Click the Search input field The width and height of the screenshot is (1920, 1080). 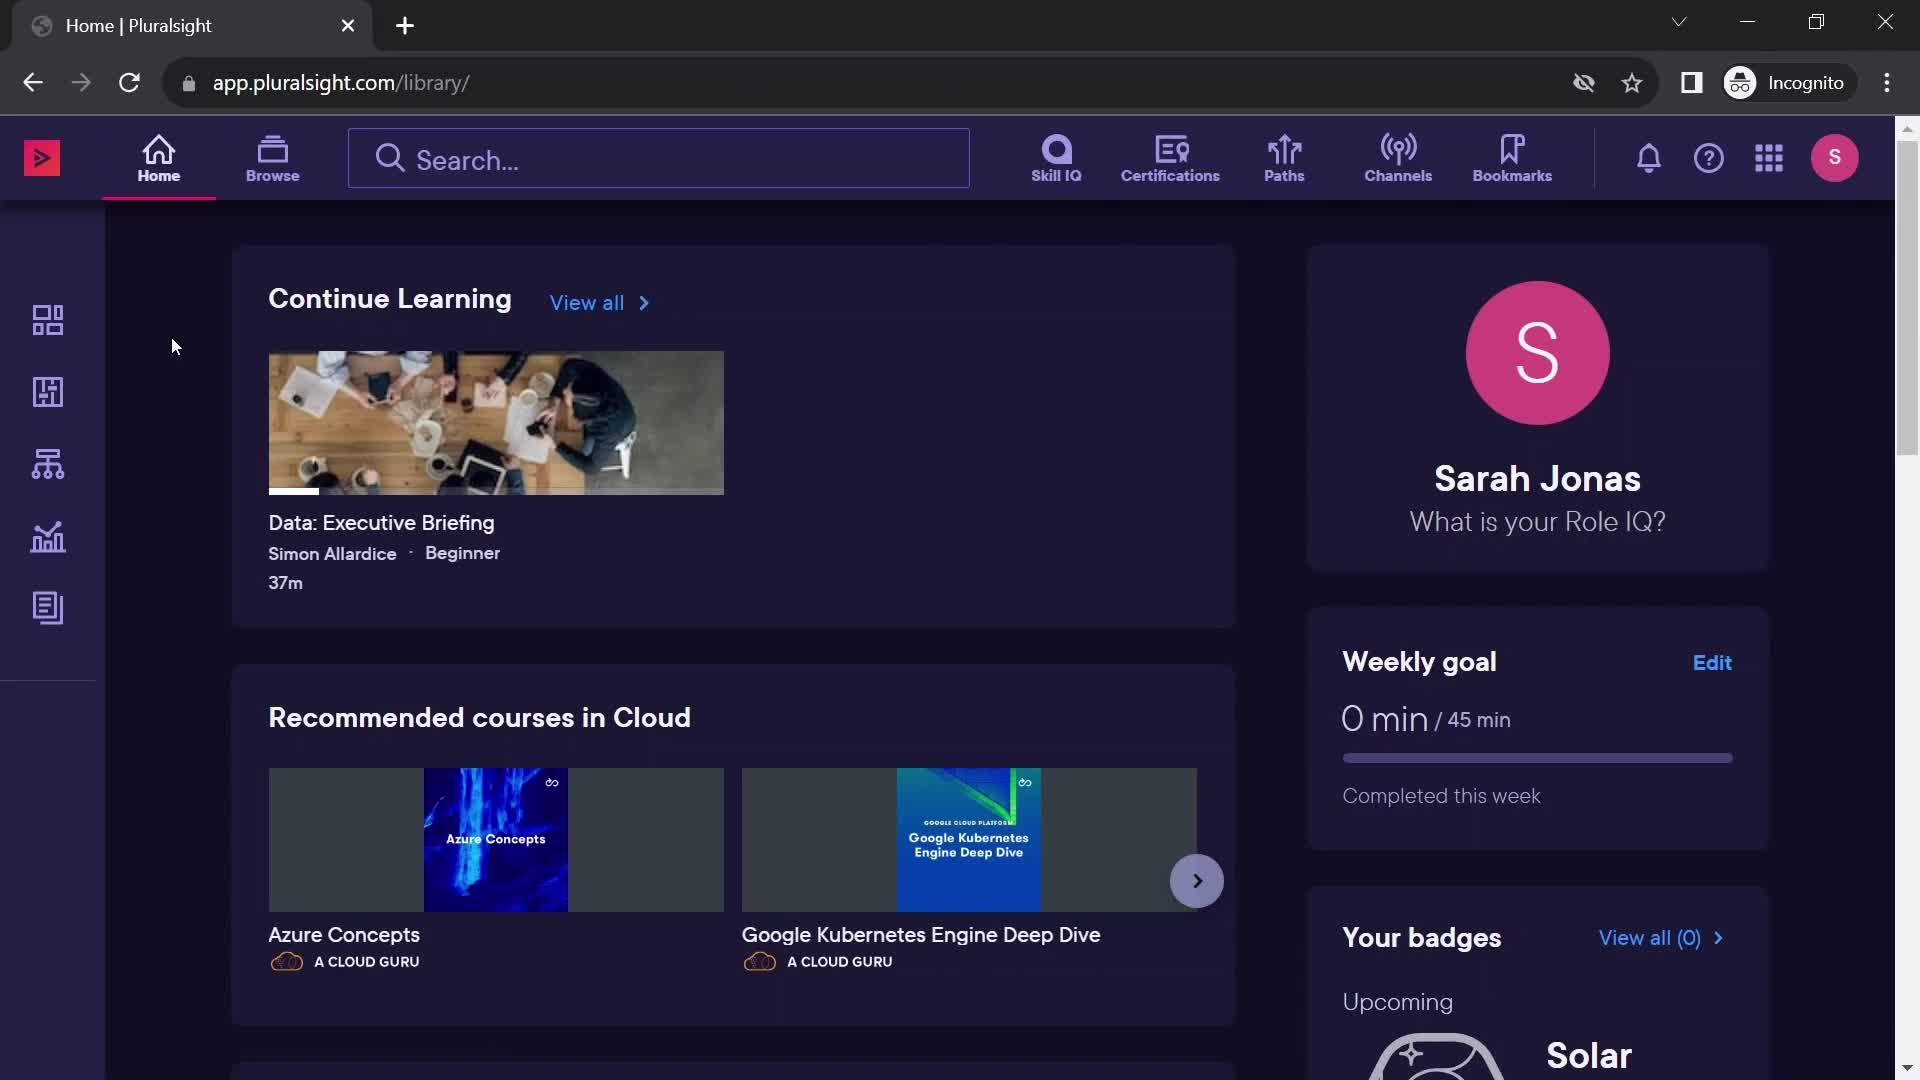pos(659,159)
